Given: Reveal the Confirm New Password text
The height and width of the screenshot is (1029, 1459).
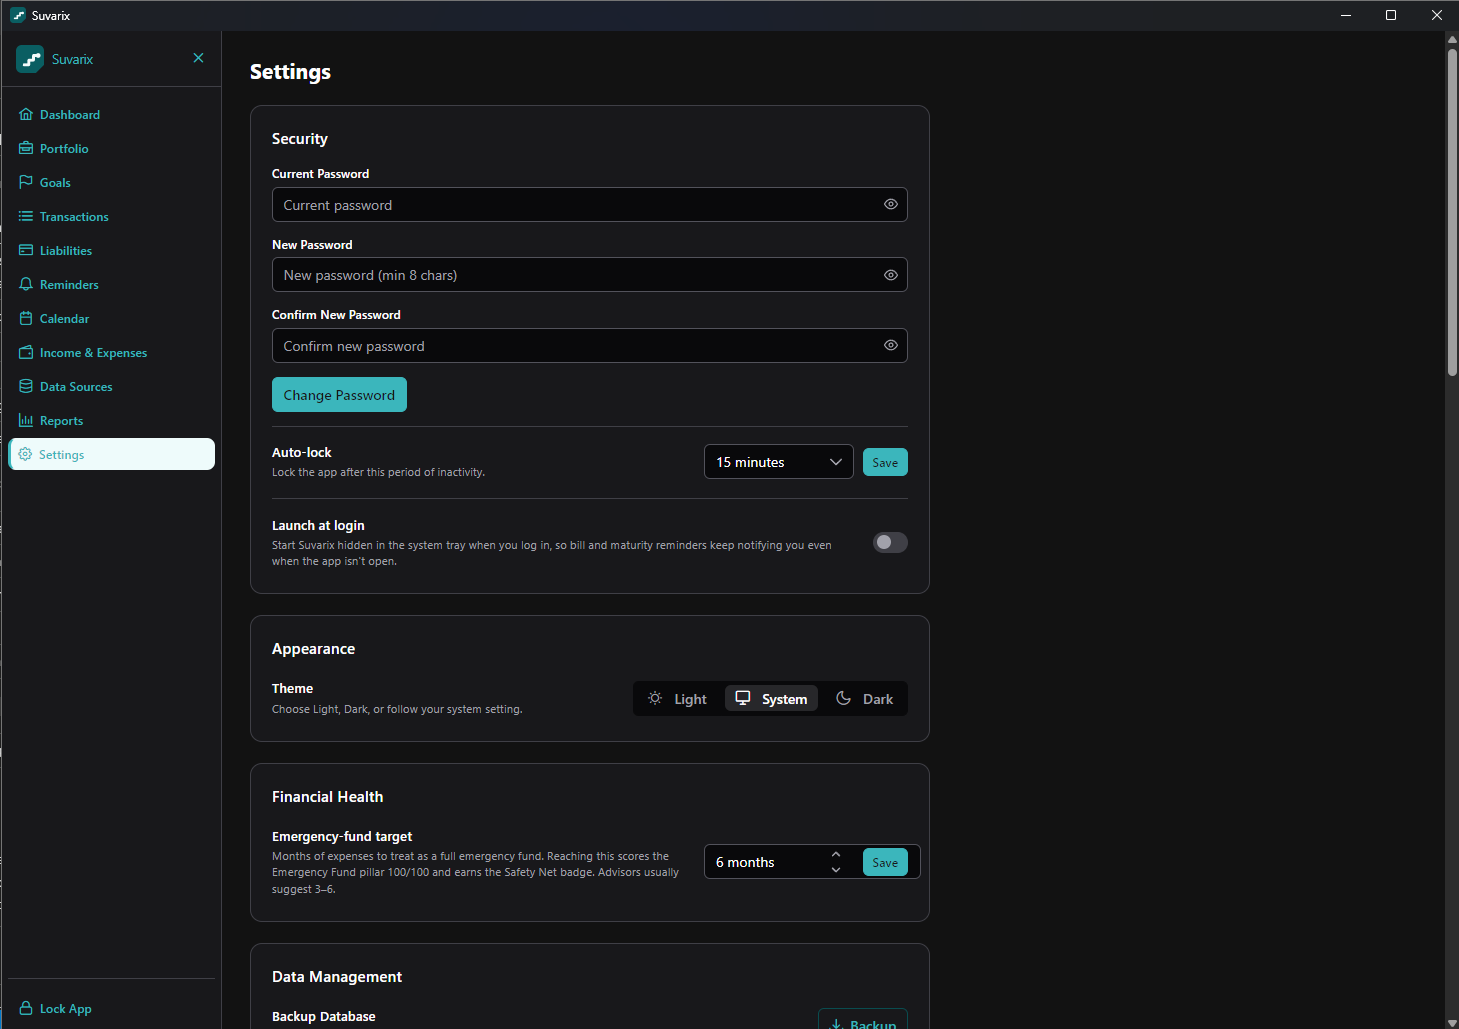Looking at the screenshot, I should pyautogui.click(x=890, y=345).
